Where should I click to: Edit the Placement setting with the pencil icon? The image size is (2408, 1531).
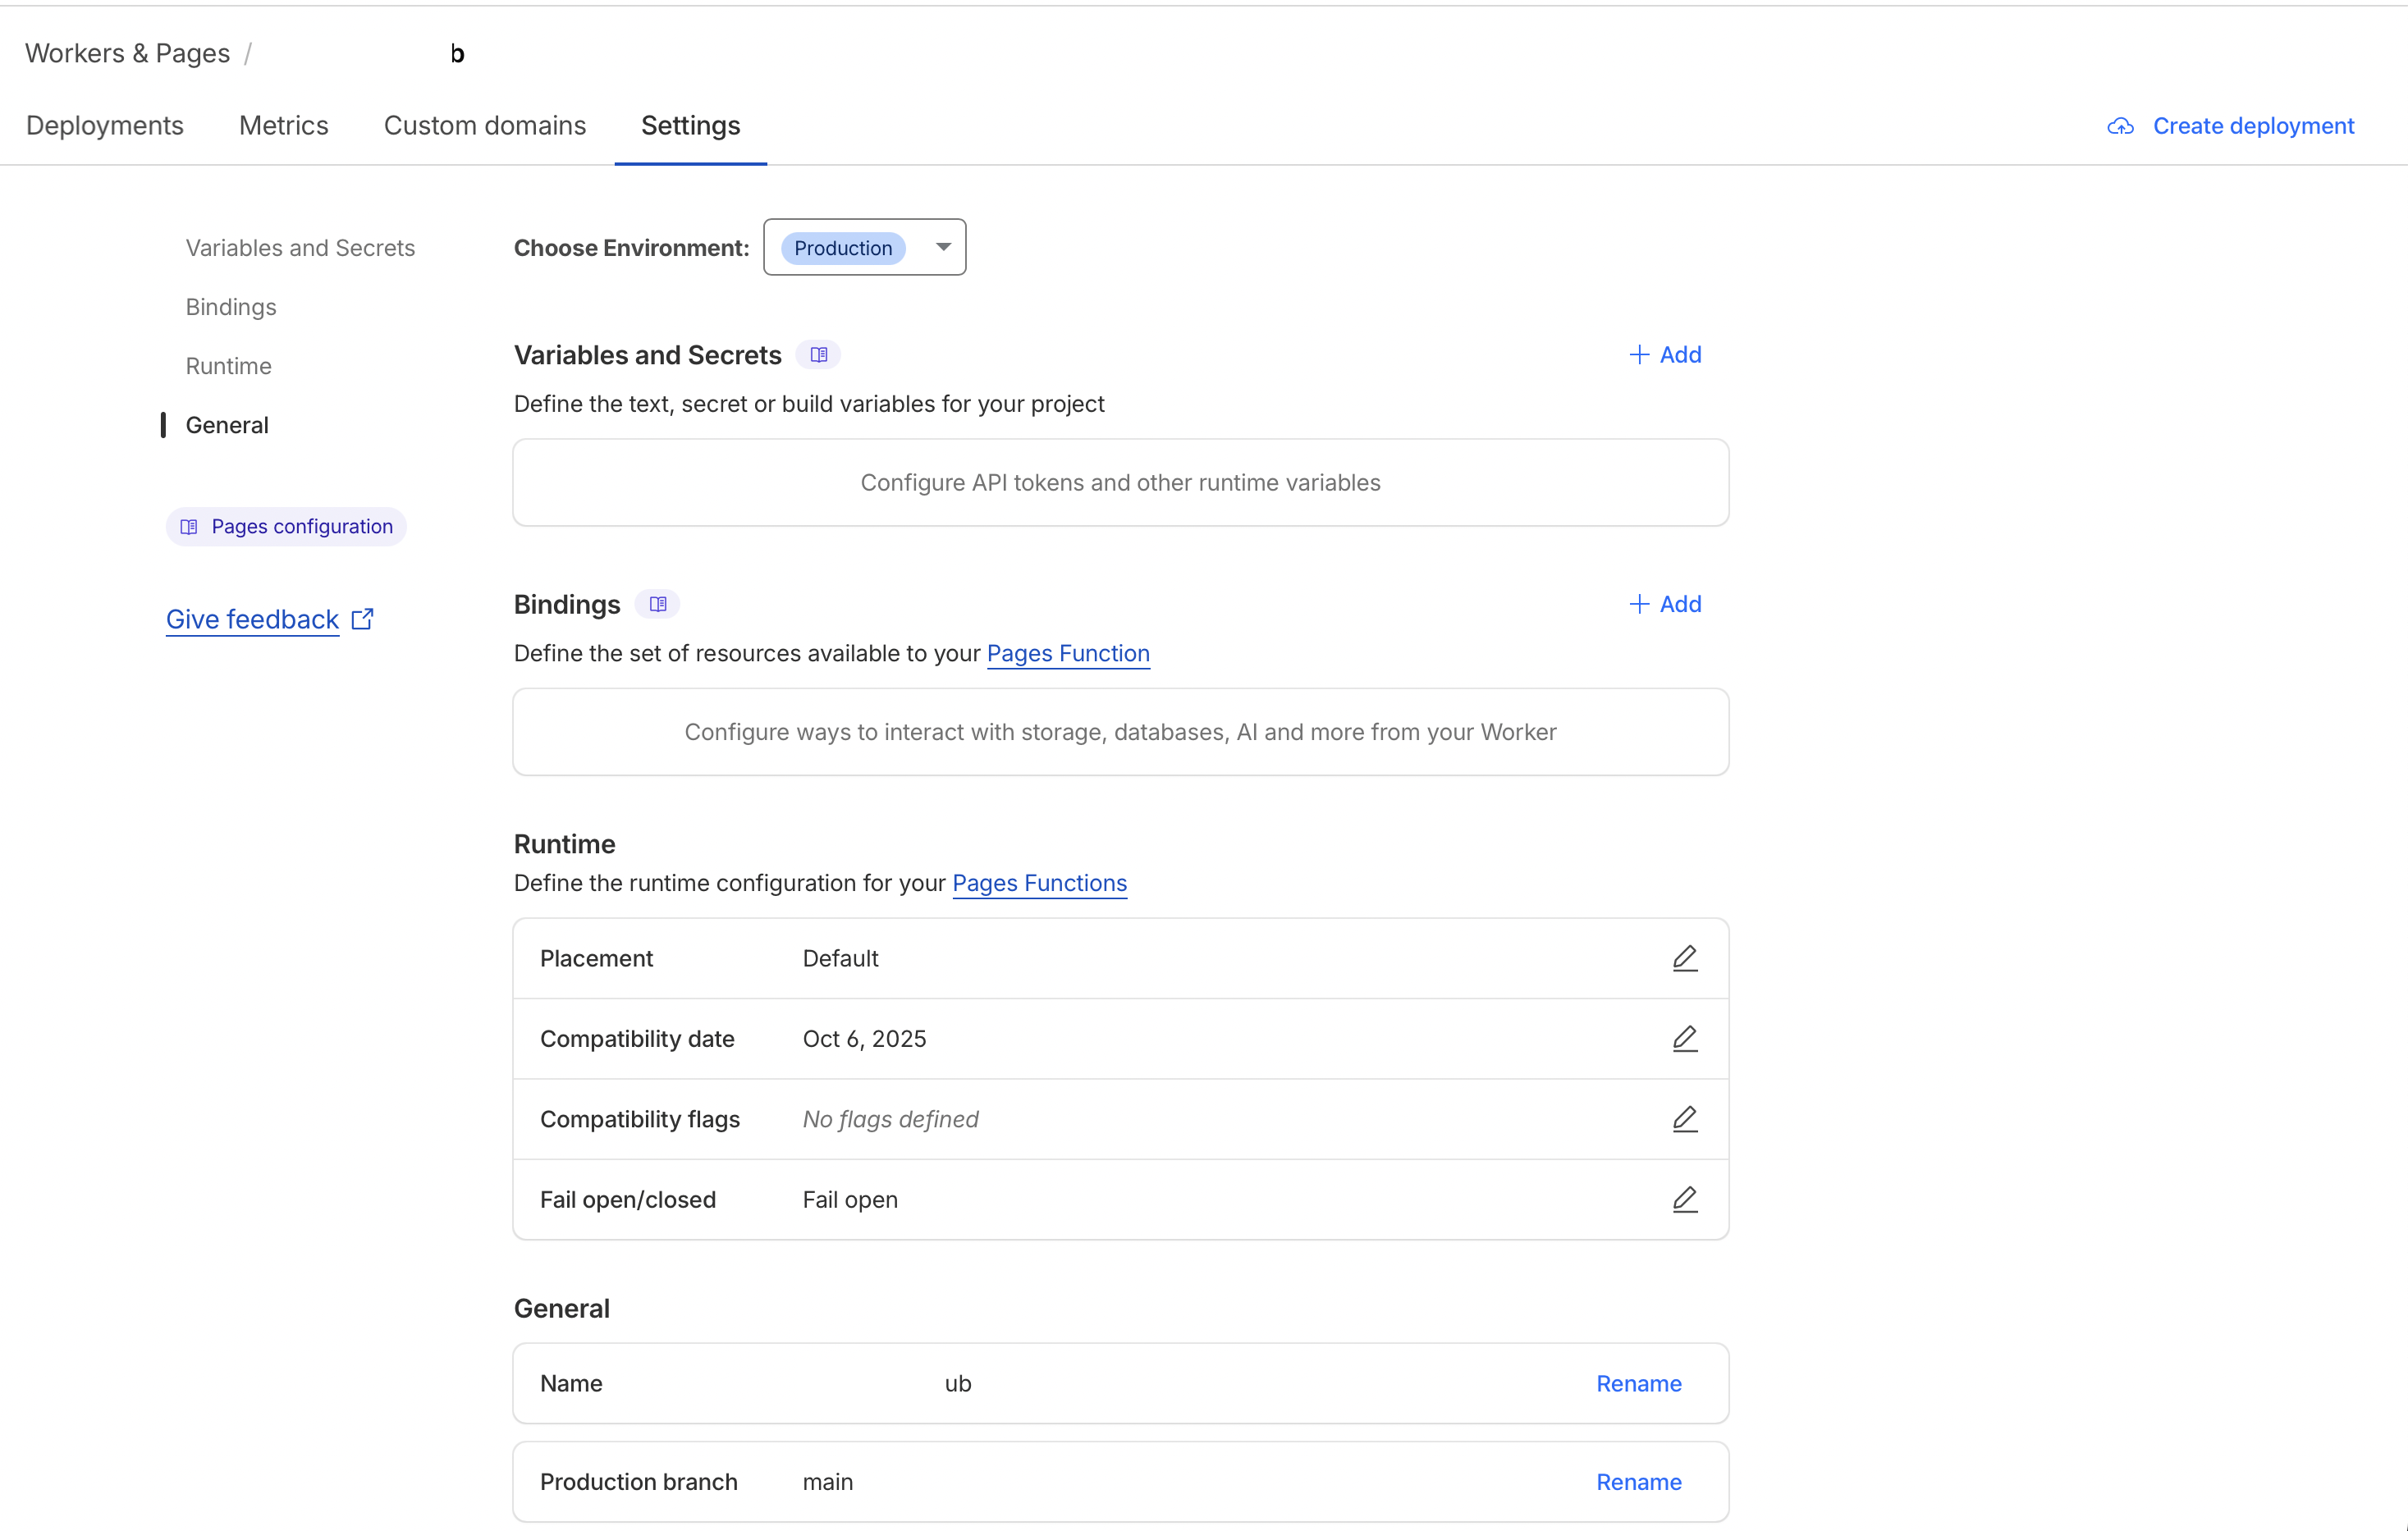tap(1684, 957)
